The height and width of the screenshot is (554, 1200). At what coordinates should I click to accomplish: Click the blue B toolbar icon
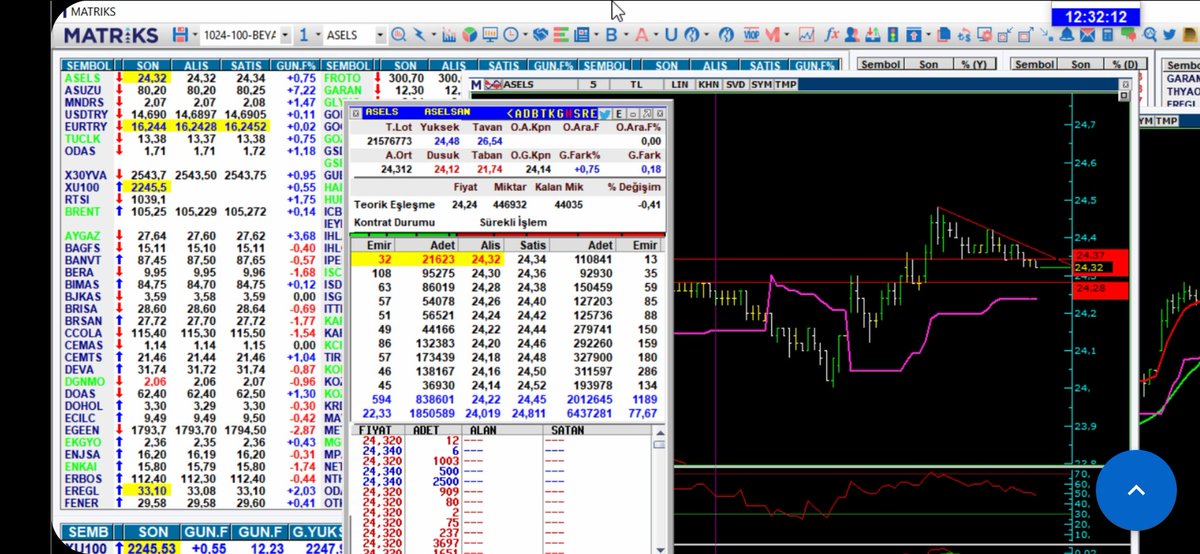click(x=611, y=35)
